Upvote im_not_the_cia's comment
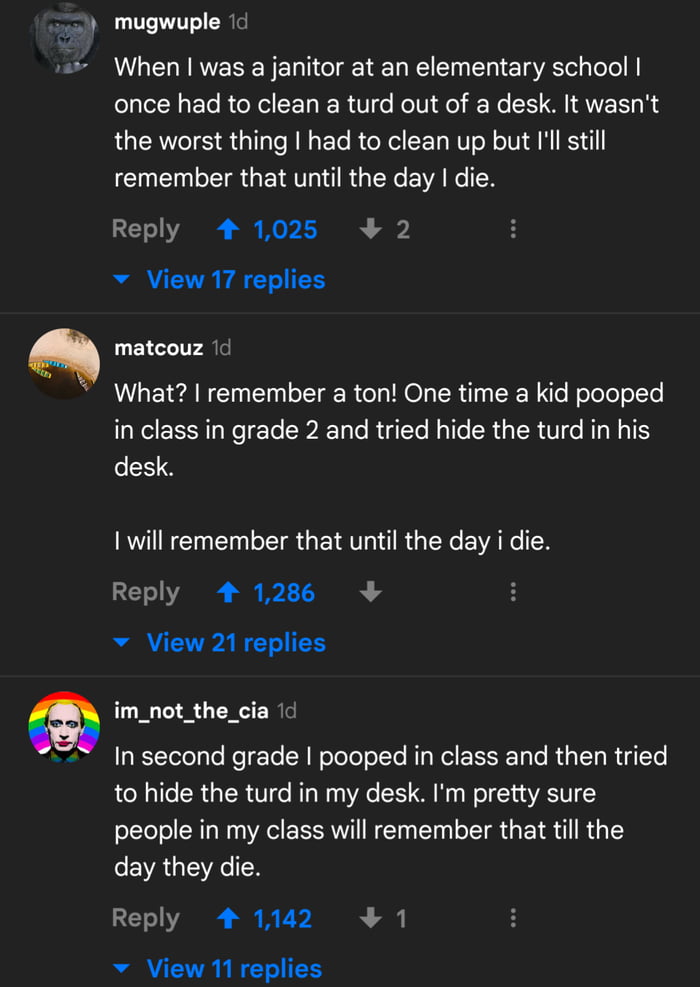The width and height of the screenshot is (700, 987). [228, 919]
